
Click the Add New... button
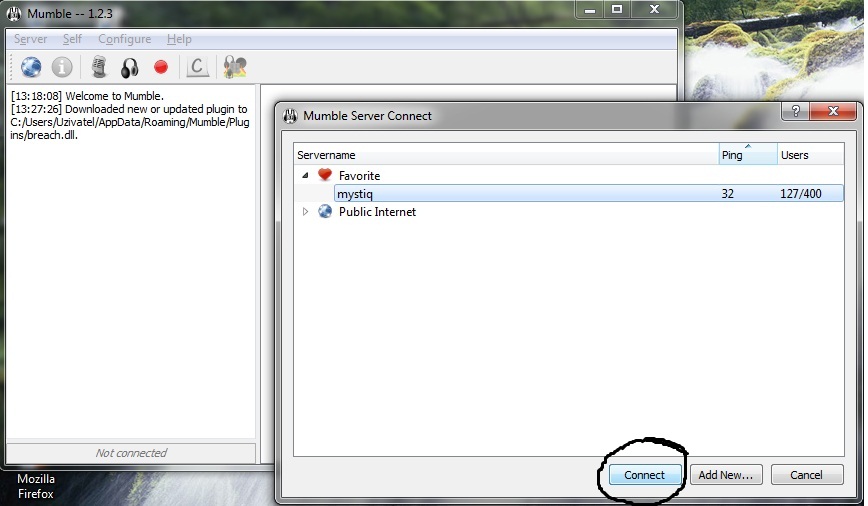tap(726, 475)
